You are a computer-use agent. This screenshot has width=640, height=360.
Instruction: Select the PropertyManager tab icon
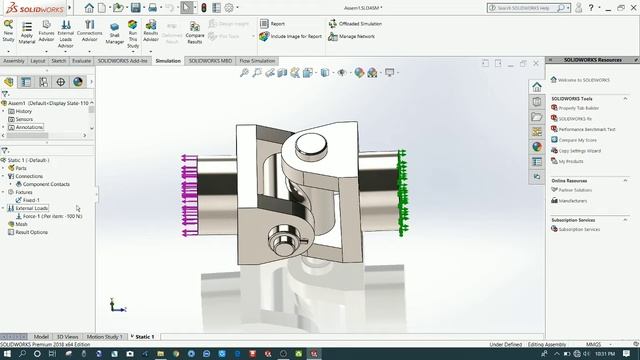26,82
